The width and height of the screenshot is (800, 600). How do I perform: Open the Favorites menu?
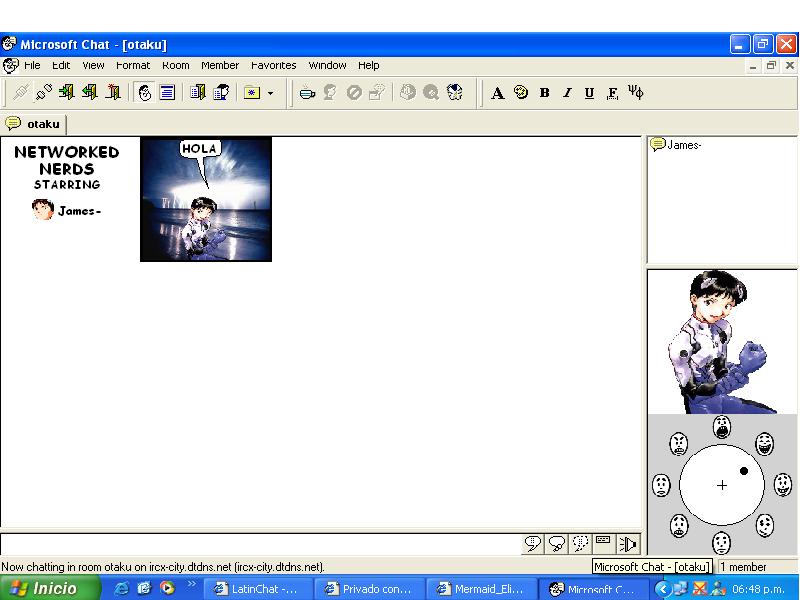[x=273, y=65]
